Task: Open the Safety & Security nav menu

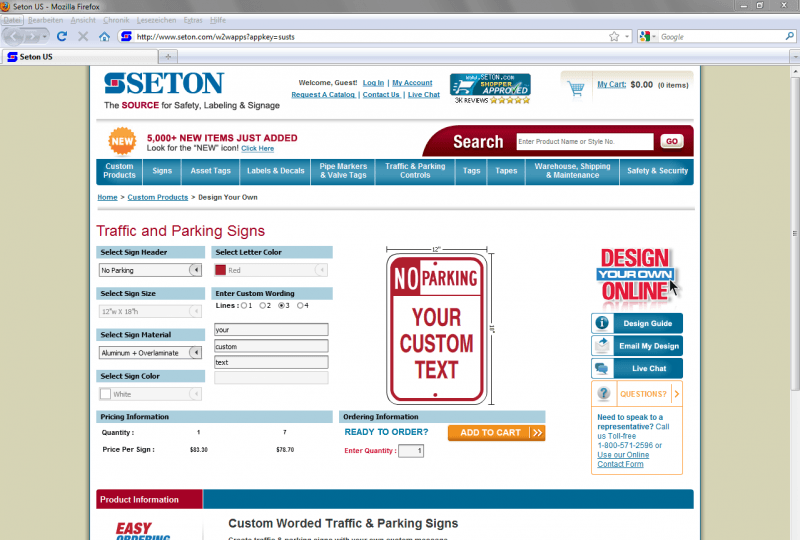Action: pyautogui.click(x=657, y=171)
